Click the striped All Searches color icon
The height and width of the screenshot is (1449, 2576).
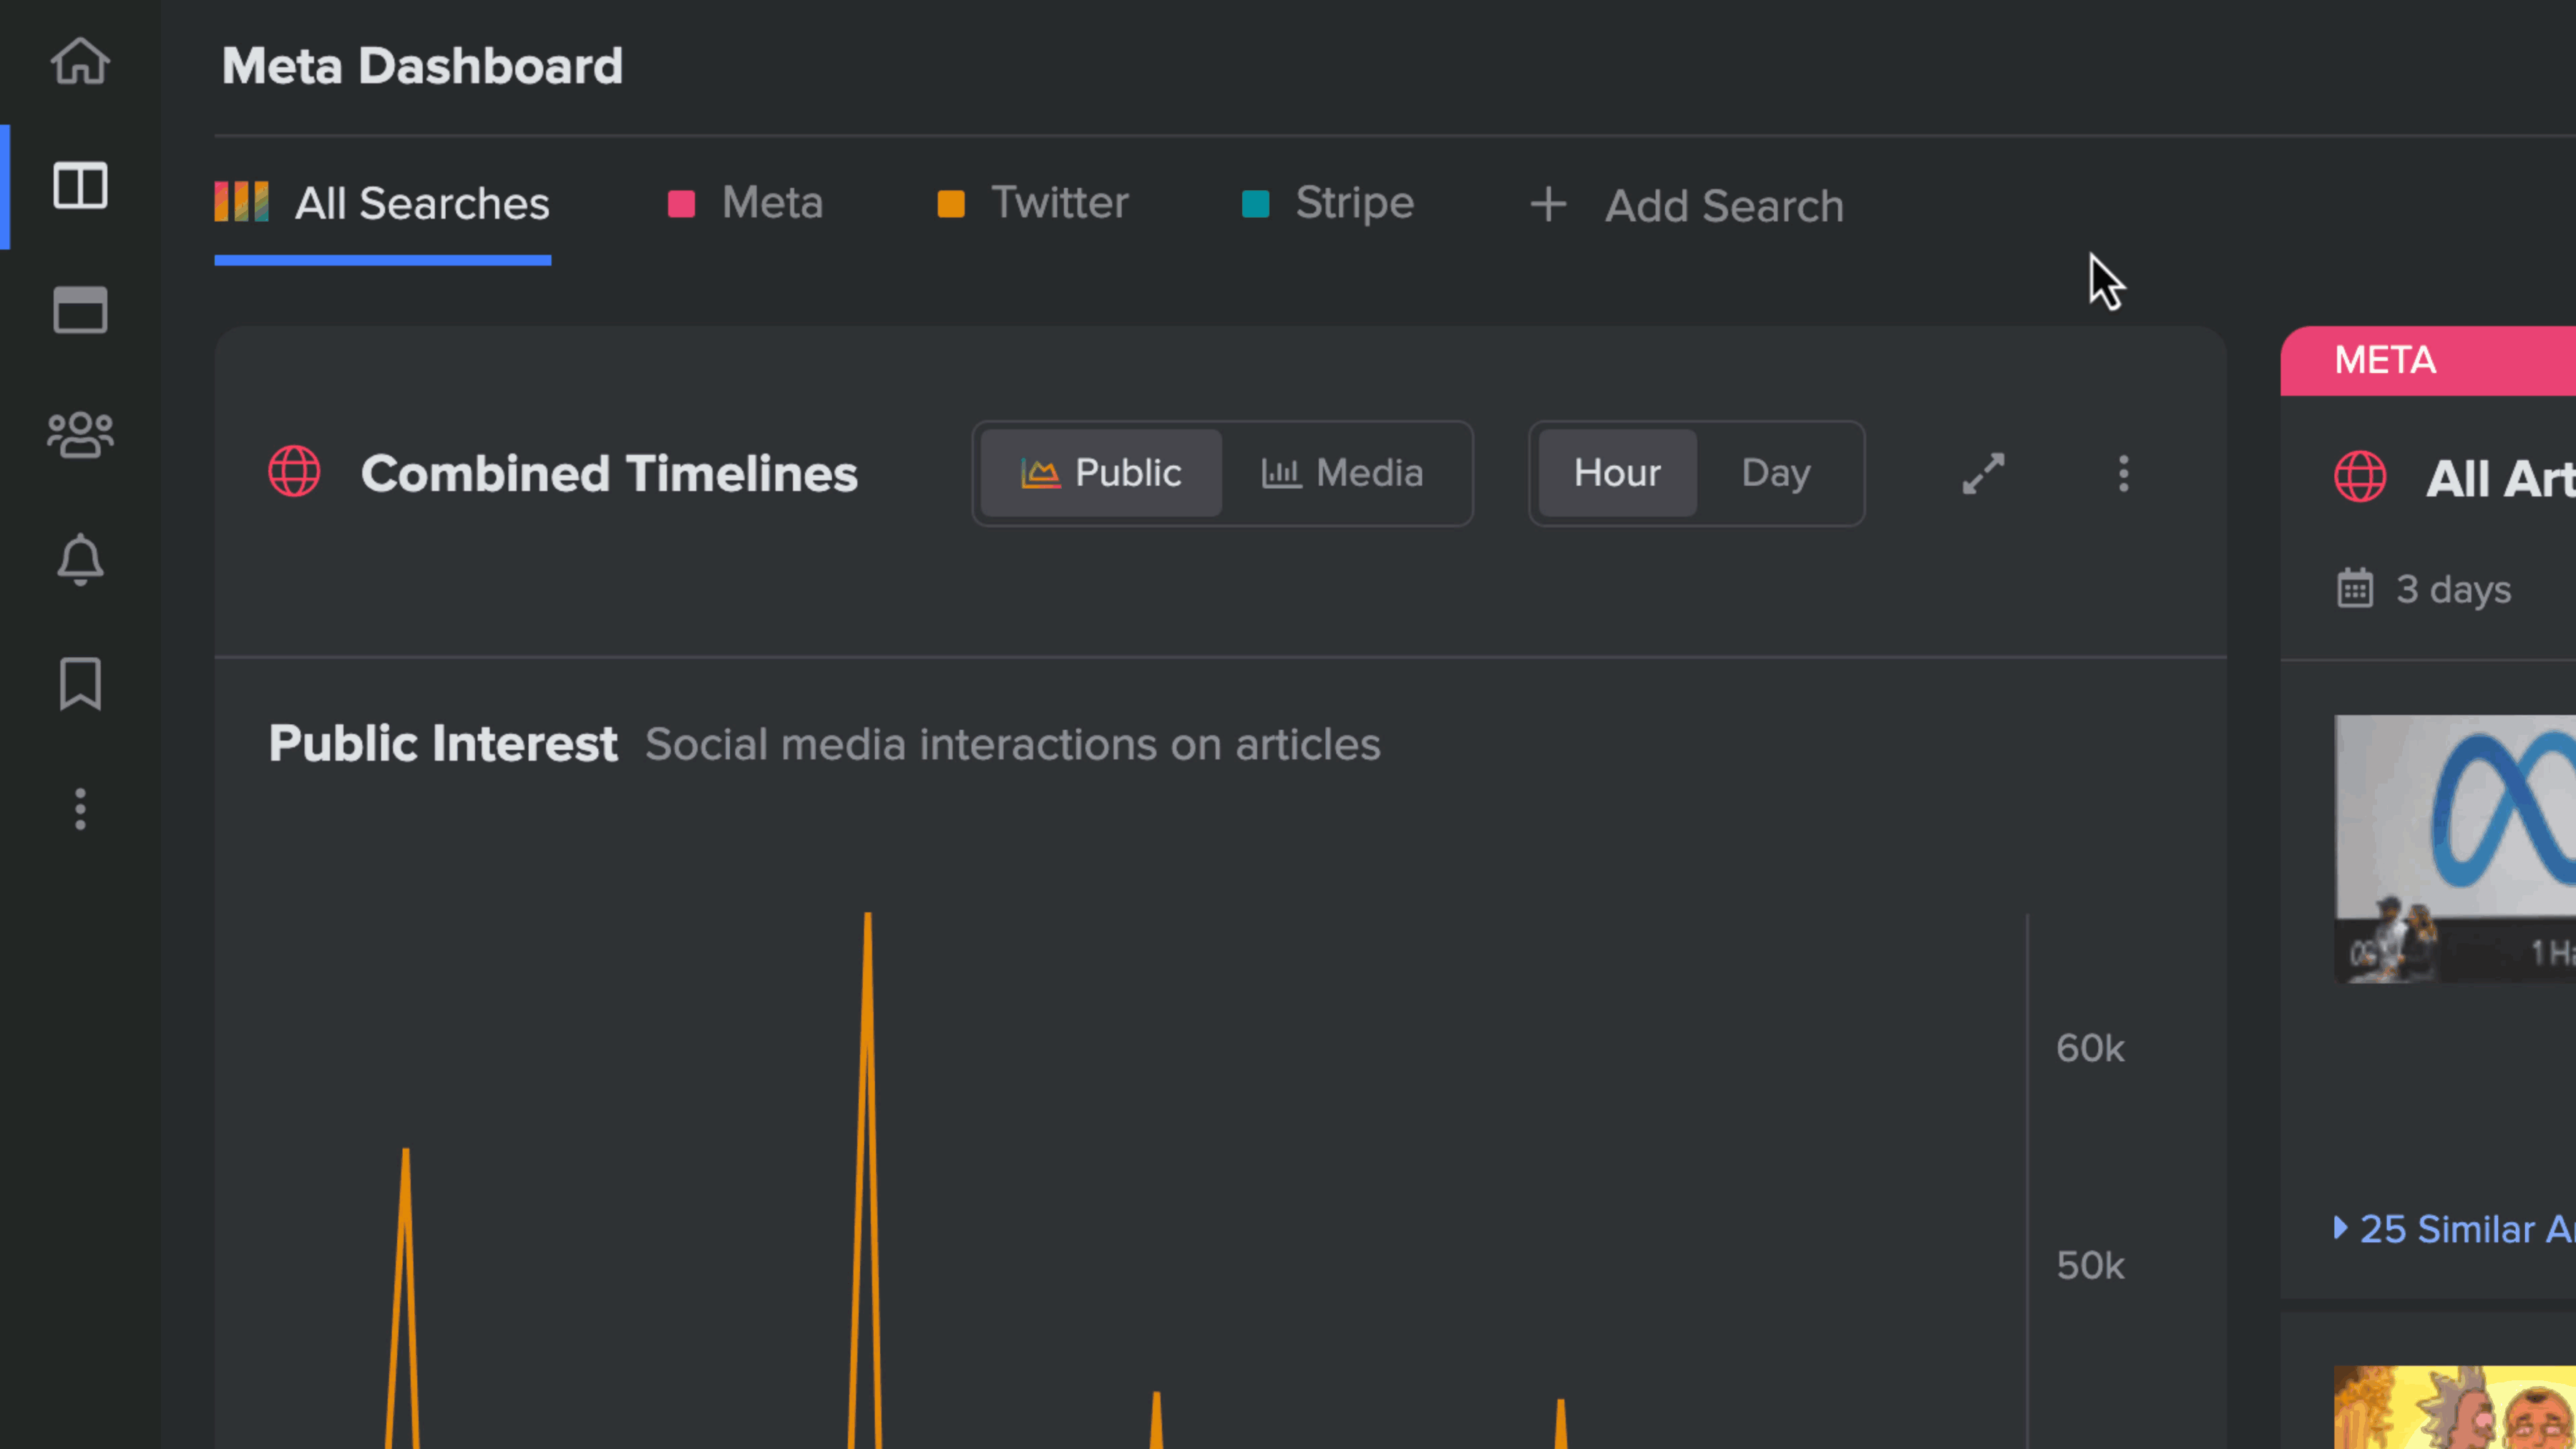point(241,202)
